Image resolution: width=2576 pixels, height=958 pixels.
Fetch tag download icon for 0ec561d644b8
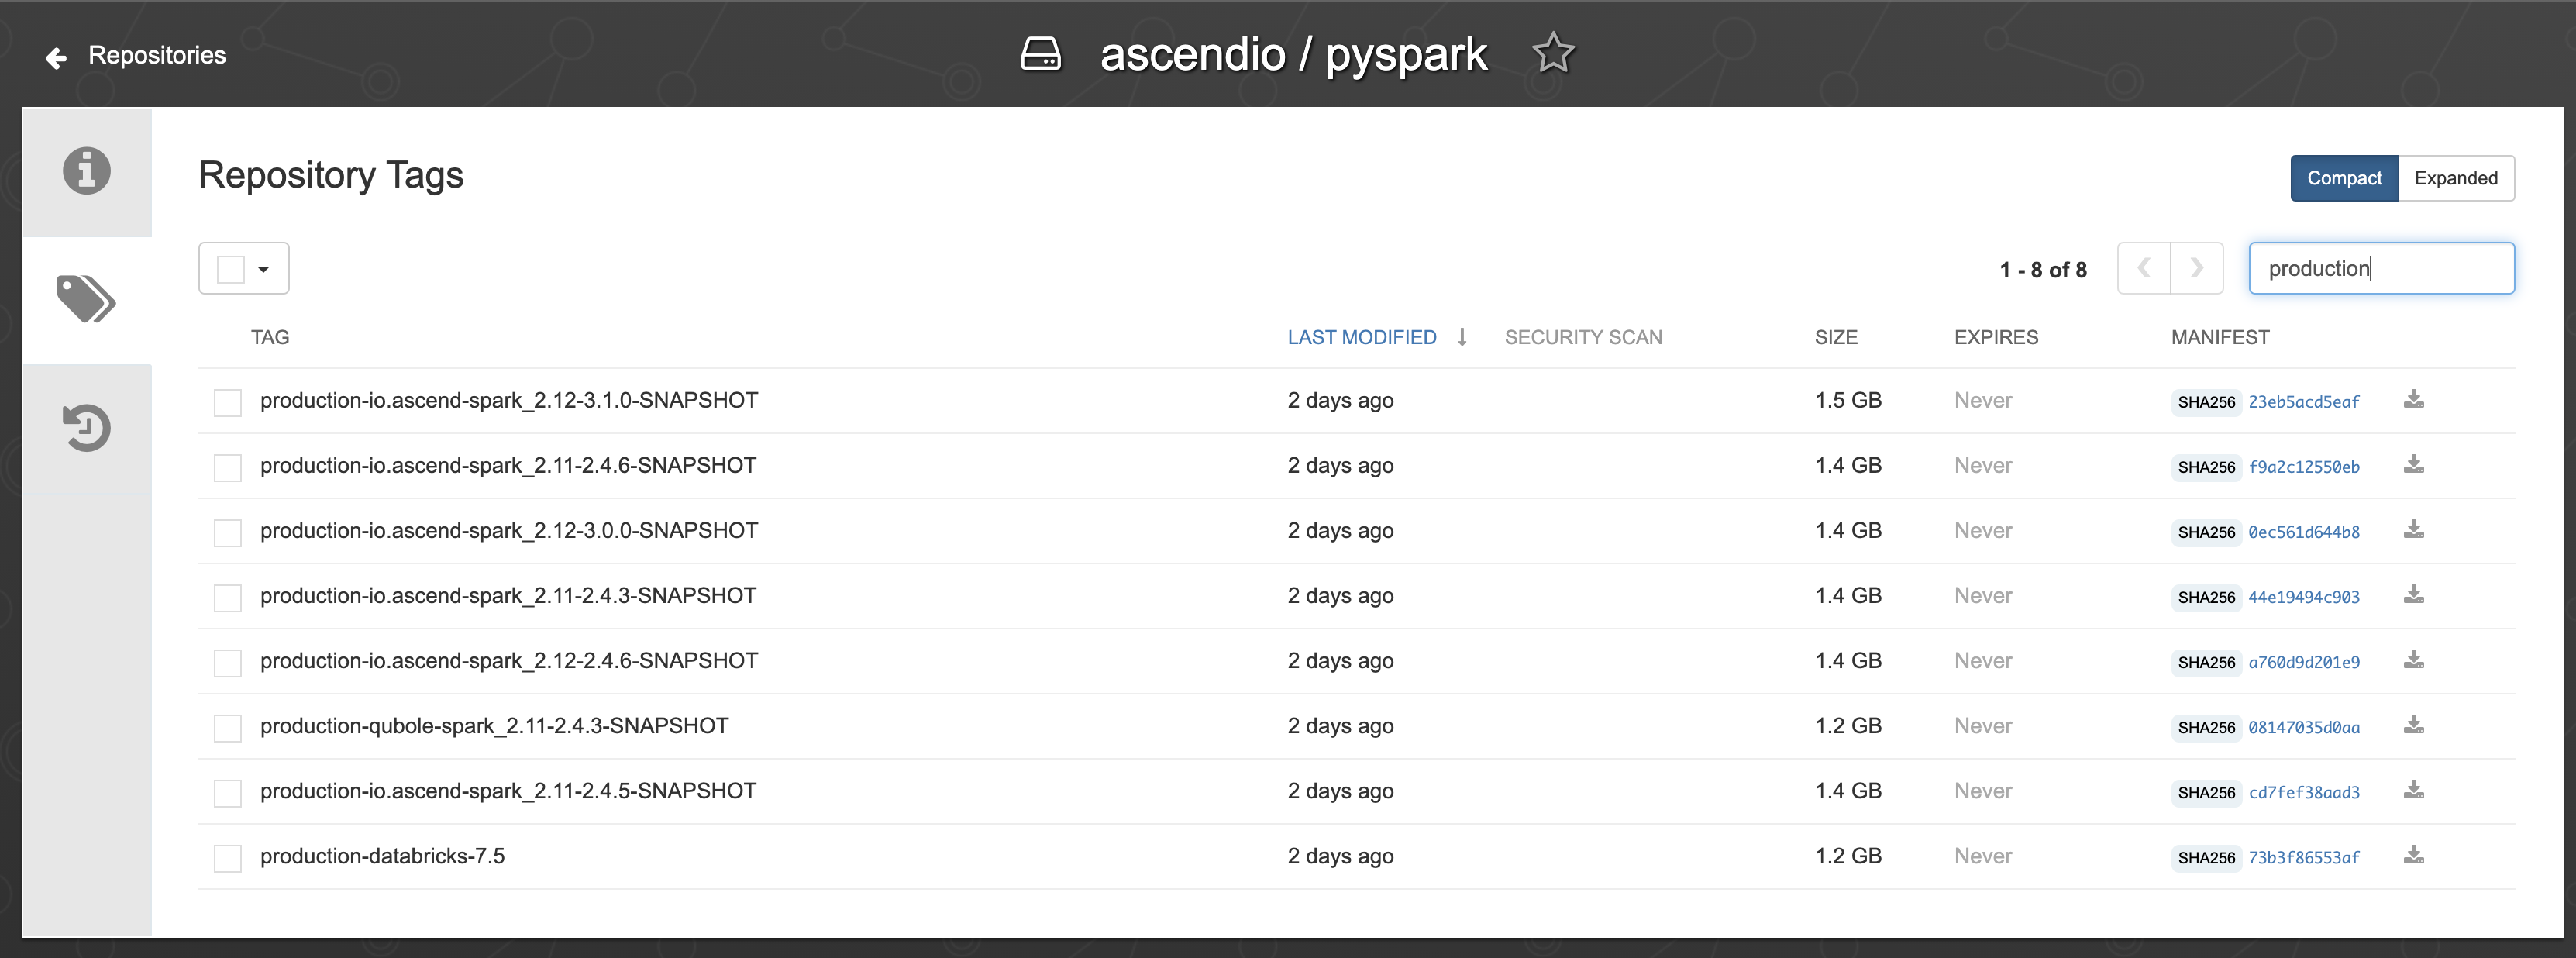click(2413, 530)
